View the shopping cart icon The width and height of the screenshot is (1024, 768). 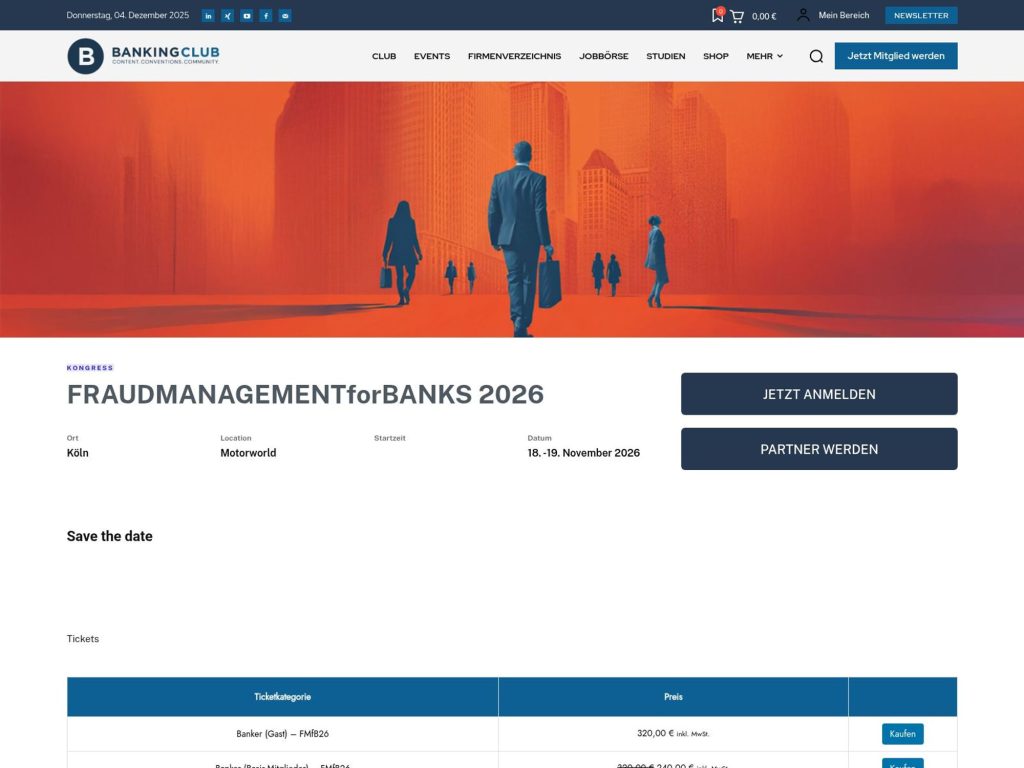coord(737,15)
